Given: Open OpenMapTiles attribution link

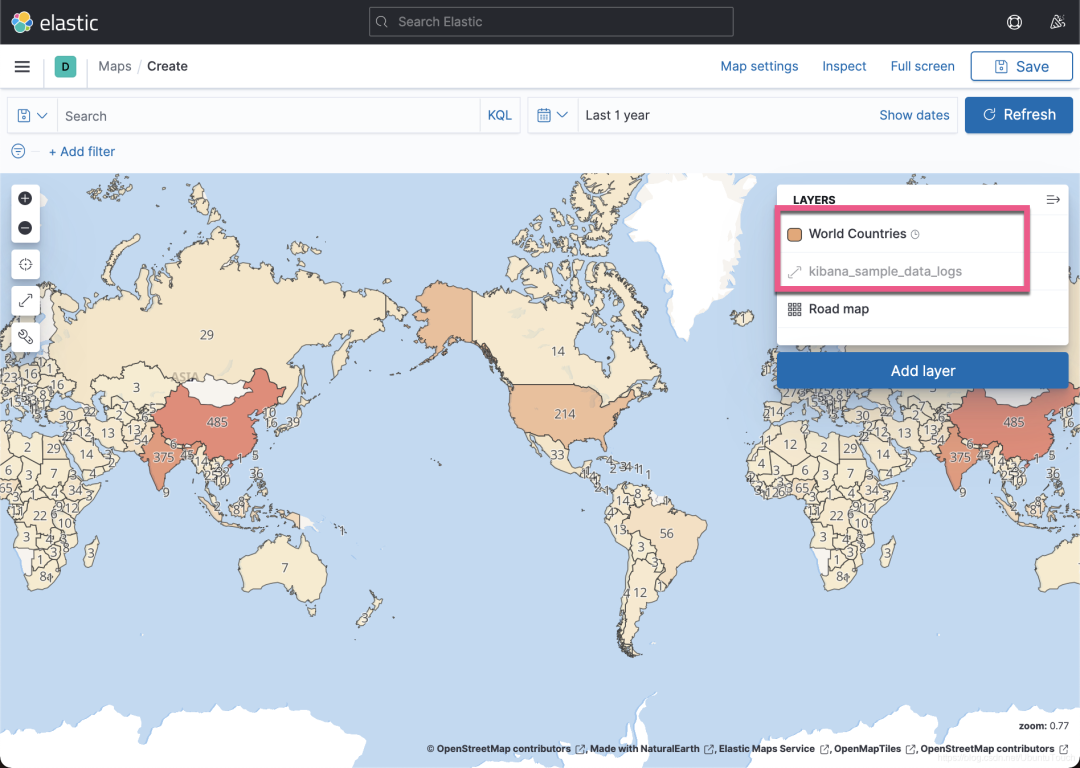Looking at the screenshot, I should tap(875, 749).
